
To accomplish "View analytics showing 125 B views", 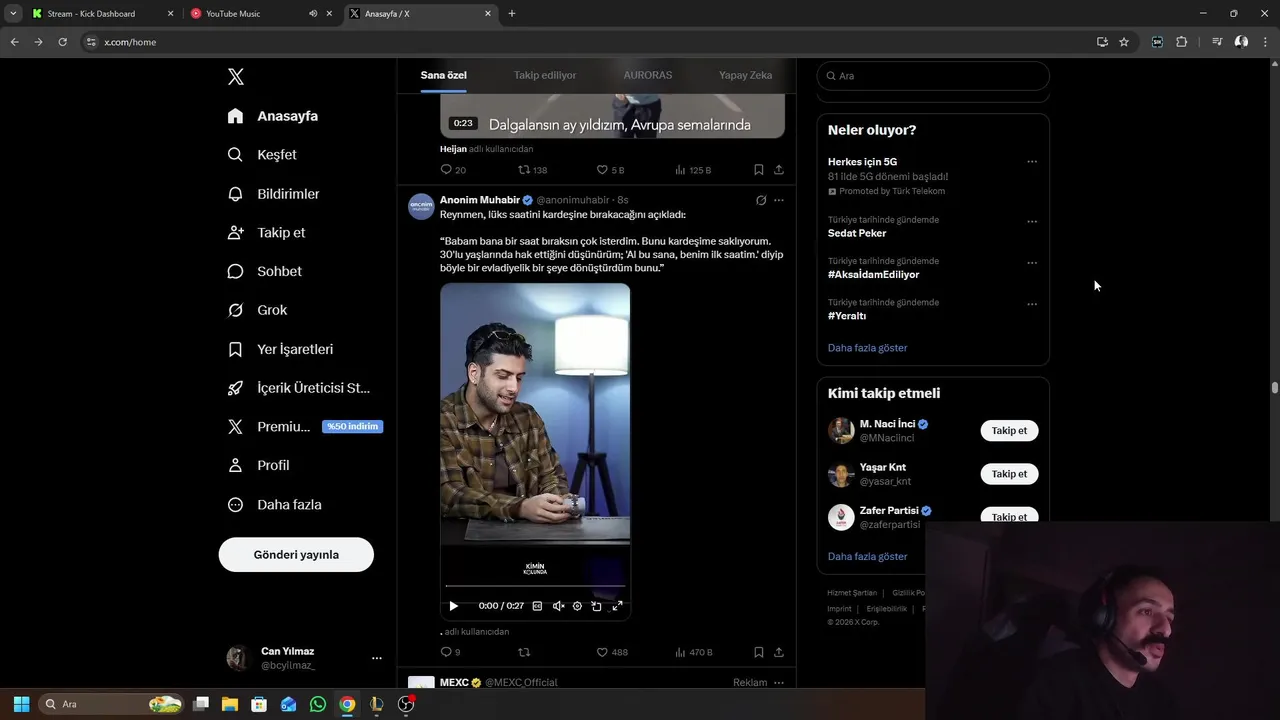I will click(x=693, y=170).
